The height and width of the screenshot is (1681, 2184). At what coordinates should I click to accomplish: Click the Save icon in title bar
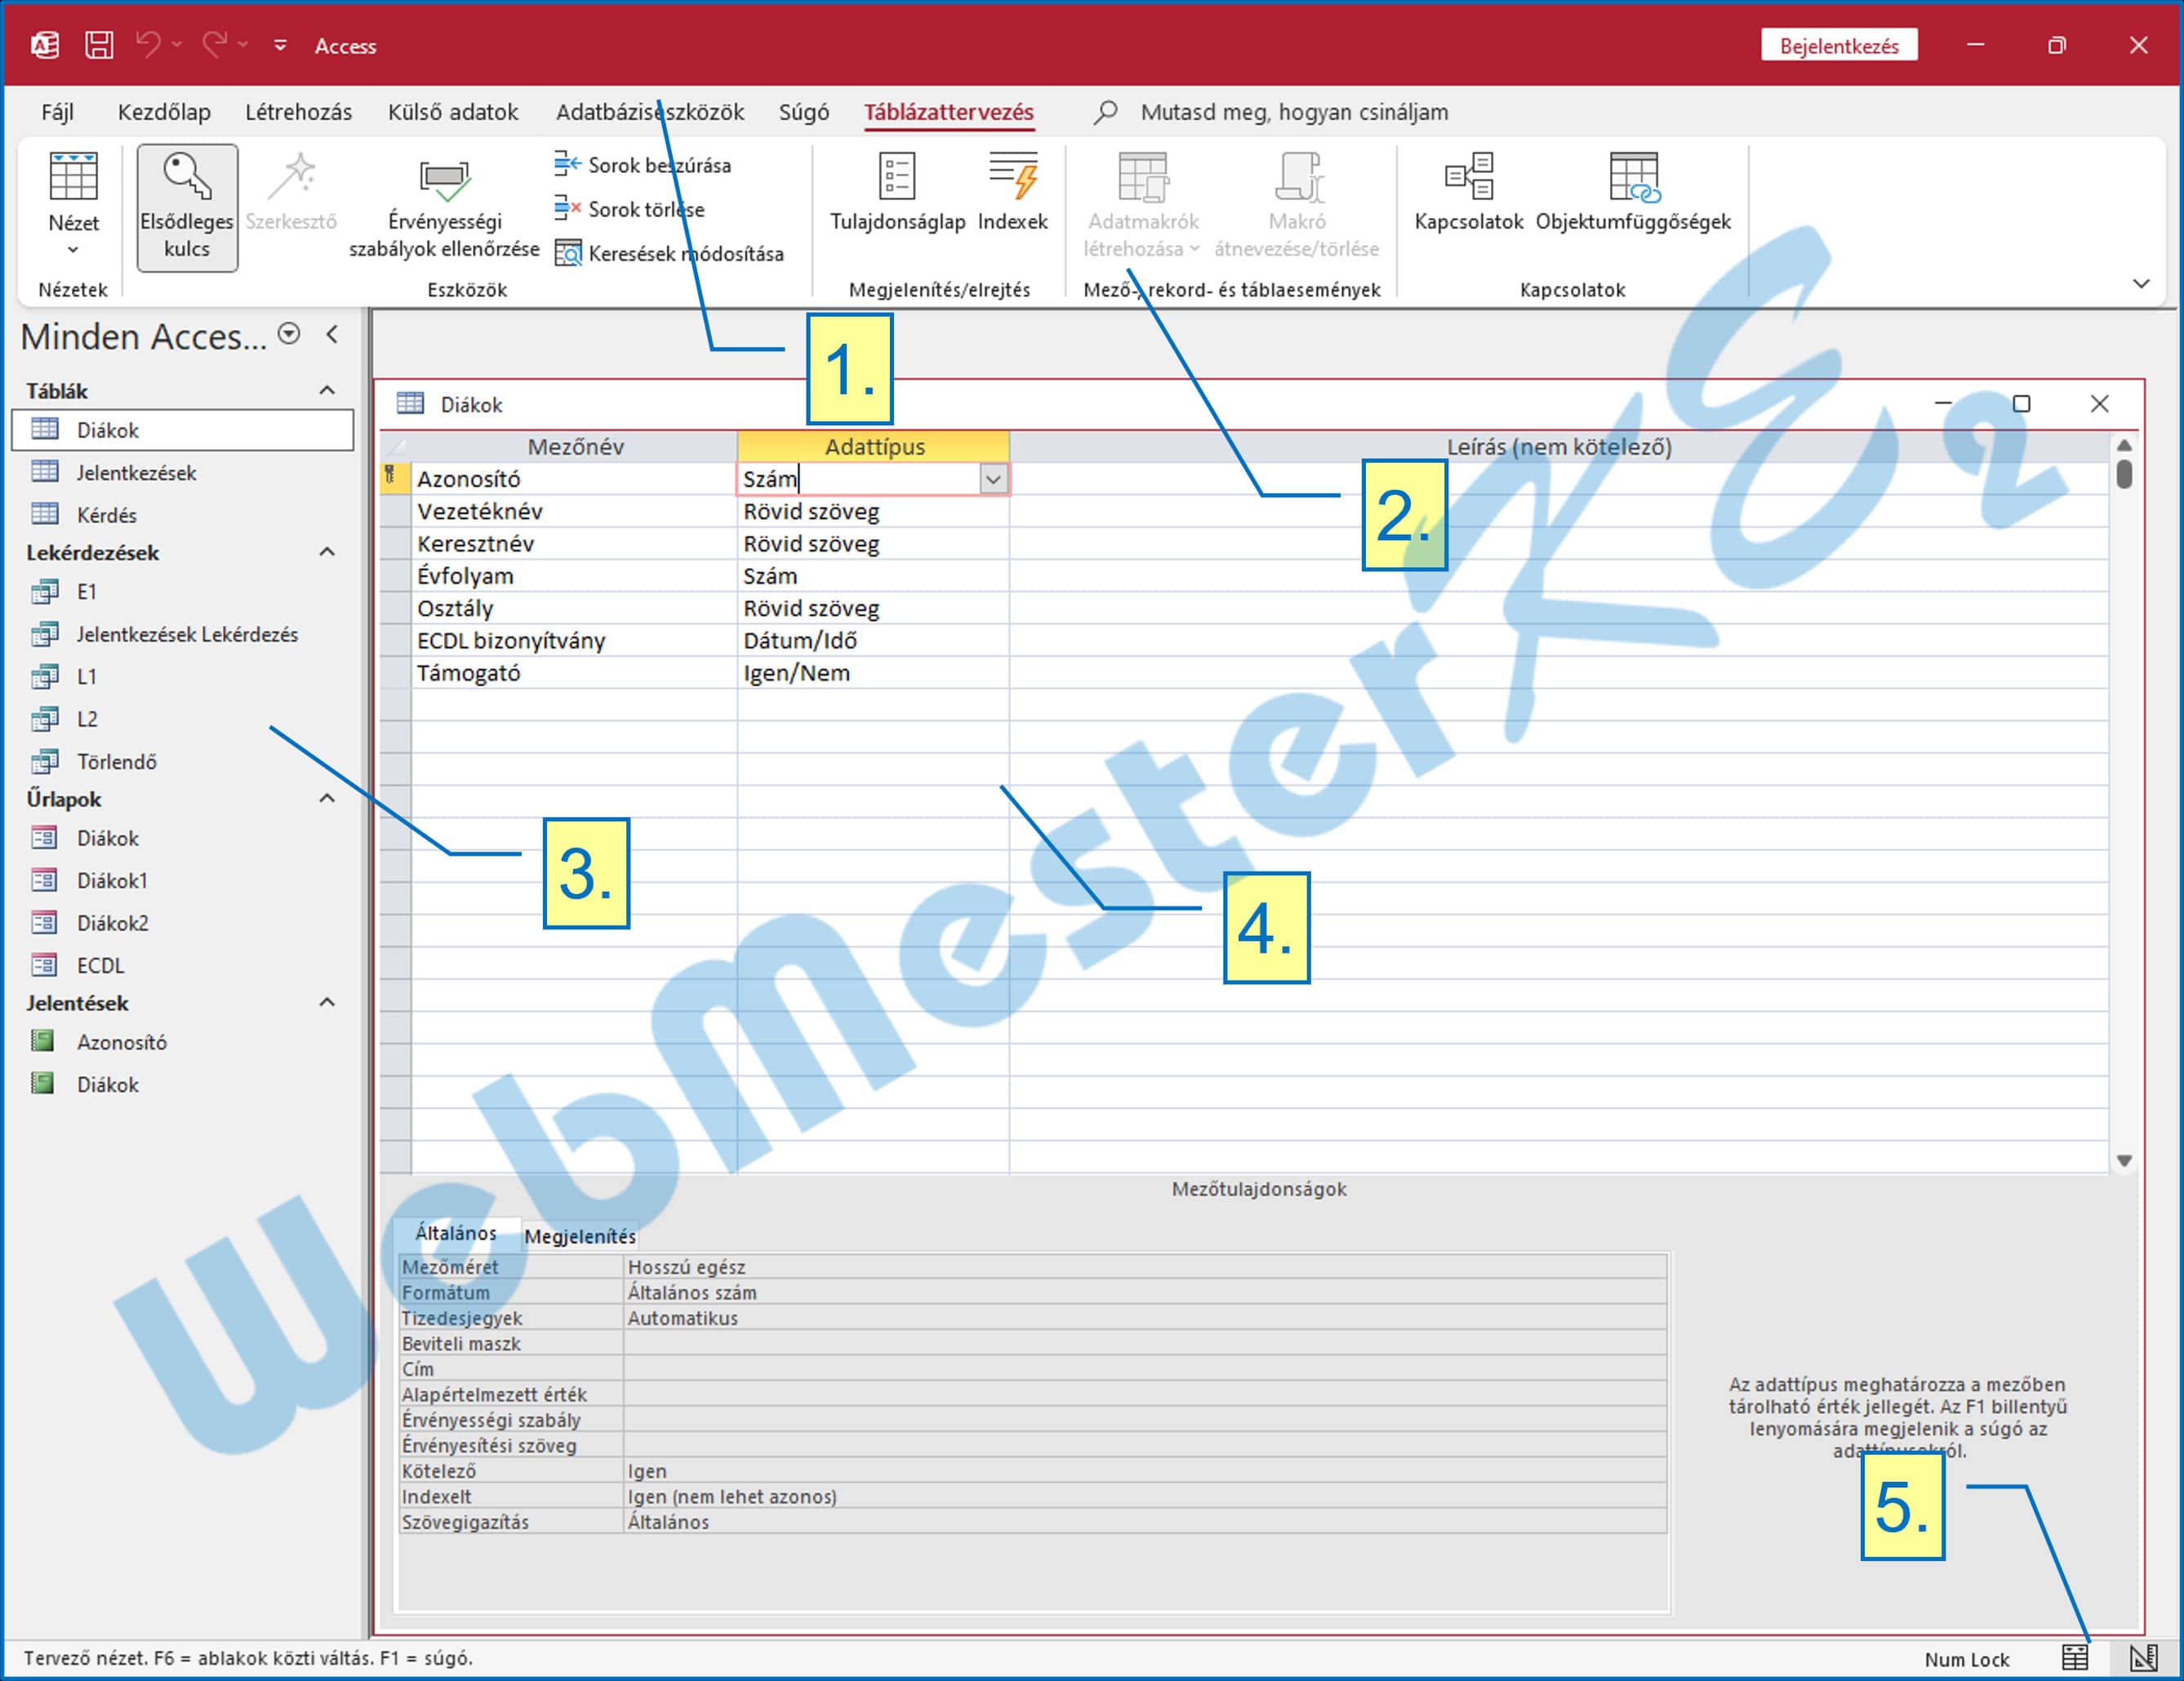pos(98,45)
